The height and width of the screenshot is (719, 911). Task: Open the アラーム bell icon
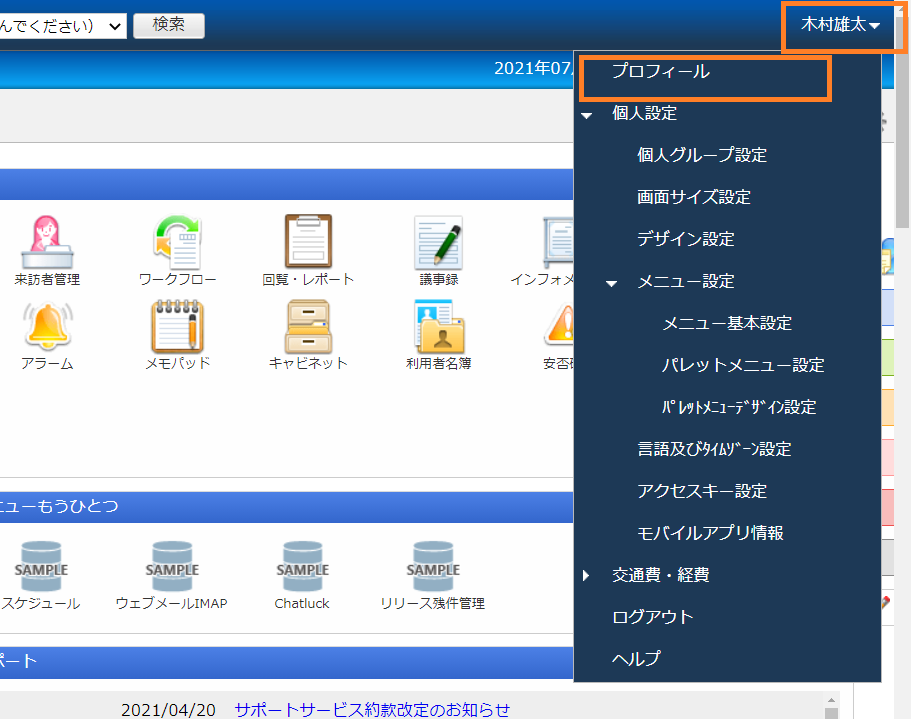tap(47, 325)
